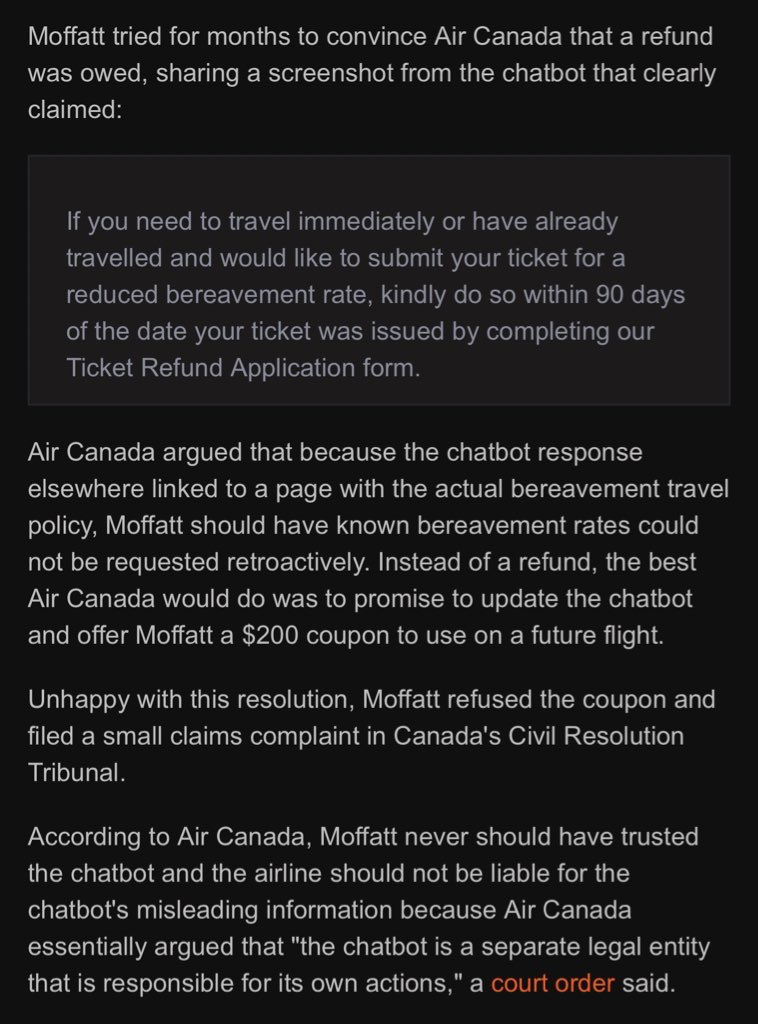This screenshot has height=1024, width=758.
Task: Click 'reduced bereavement rate' in the quote
Action: coord(219,295)
